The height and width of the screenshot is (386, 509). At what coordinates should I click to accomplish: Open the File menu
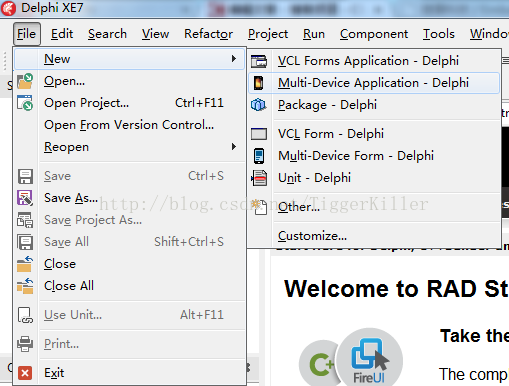tap(27, 34)
